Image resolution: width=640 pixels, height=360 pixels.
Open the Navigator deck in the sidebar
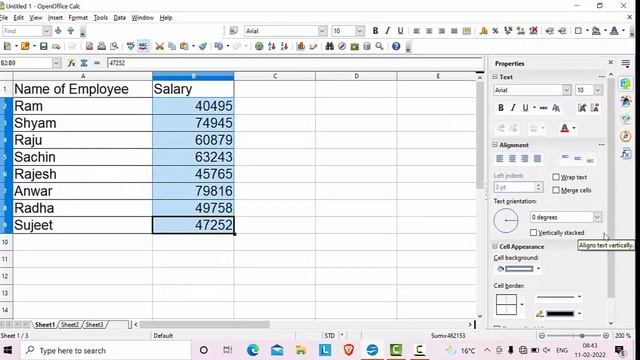[x=626, y=136]
